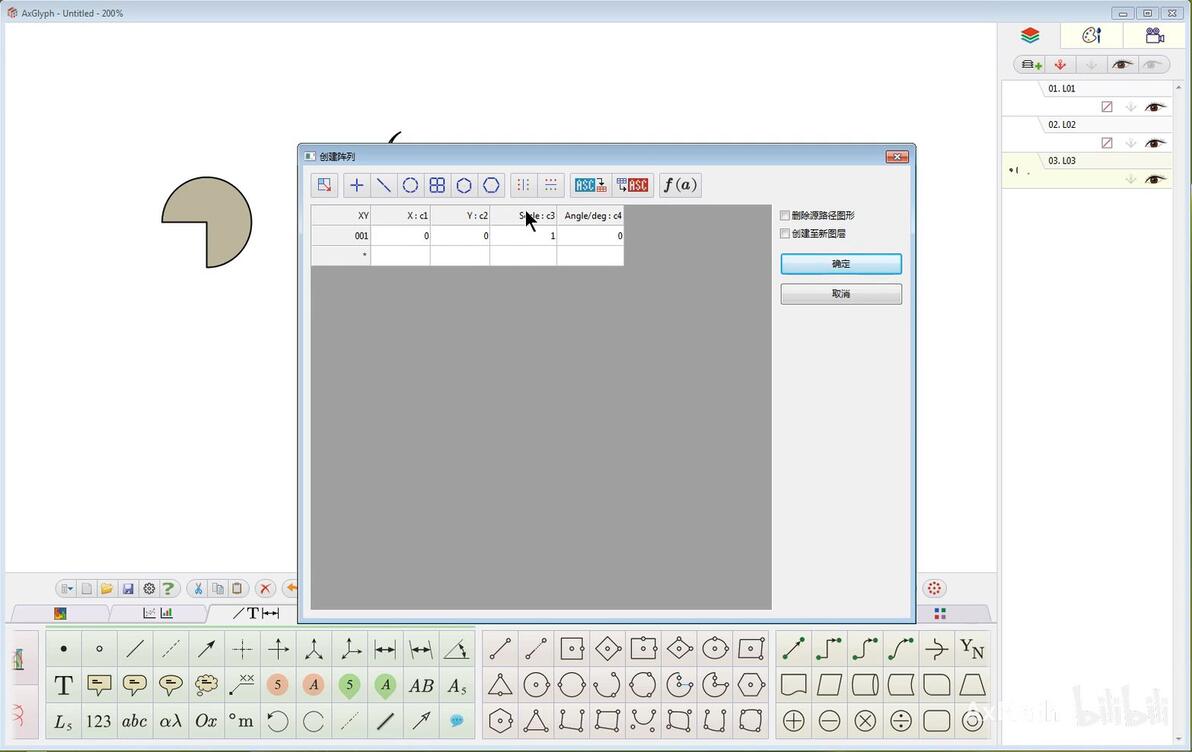Select the 123 numbering tool
This screenshot has width=1192, height=752.
coord(99,721)
